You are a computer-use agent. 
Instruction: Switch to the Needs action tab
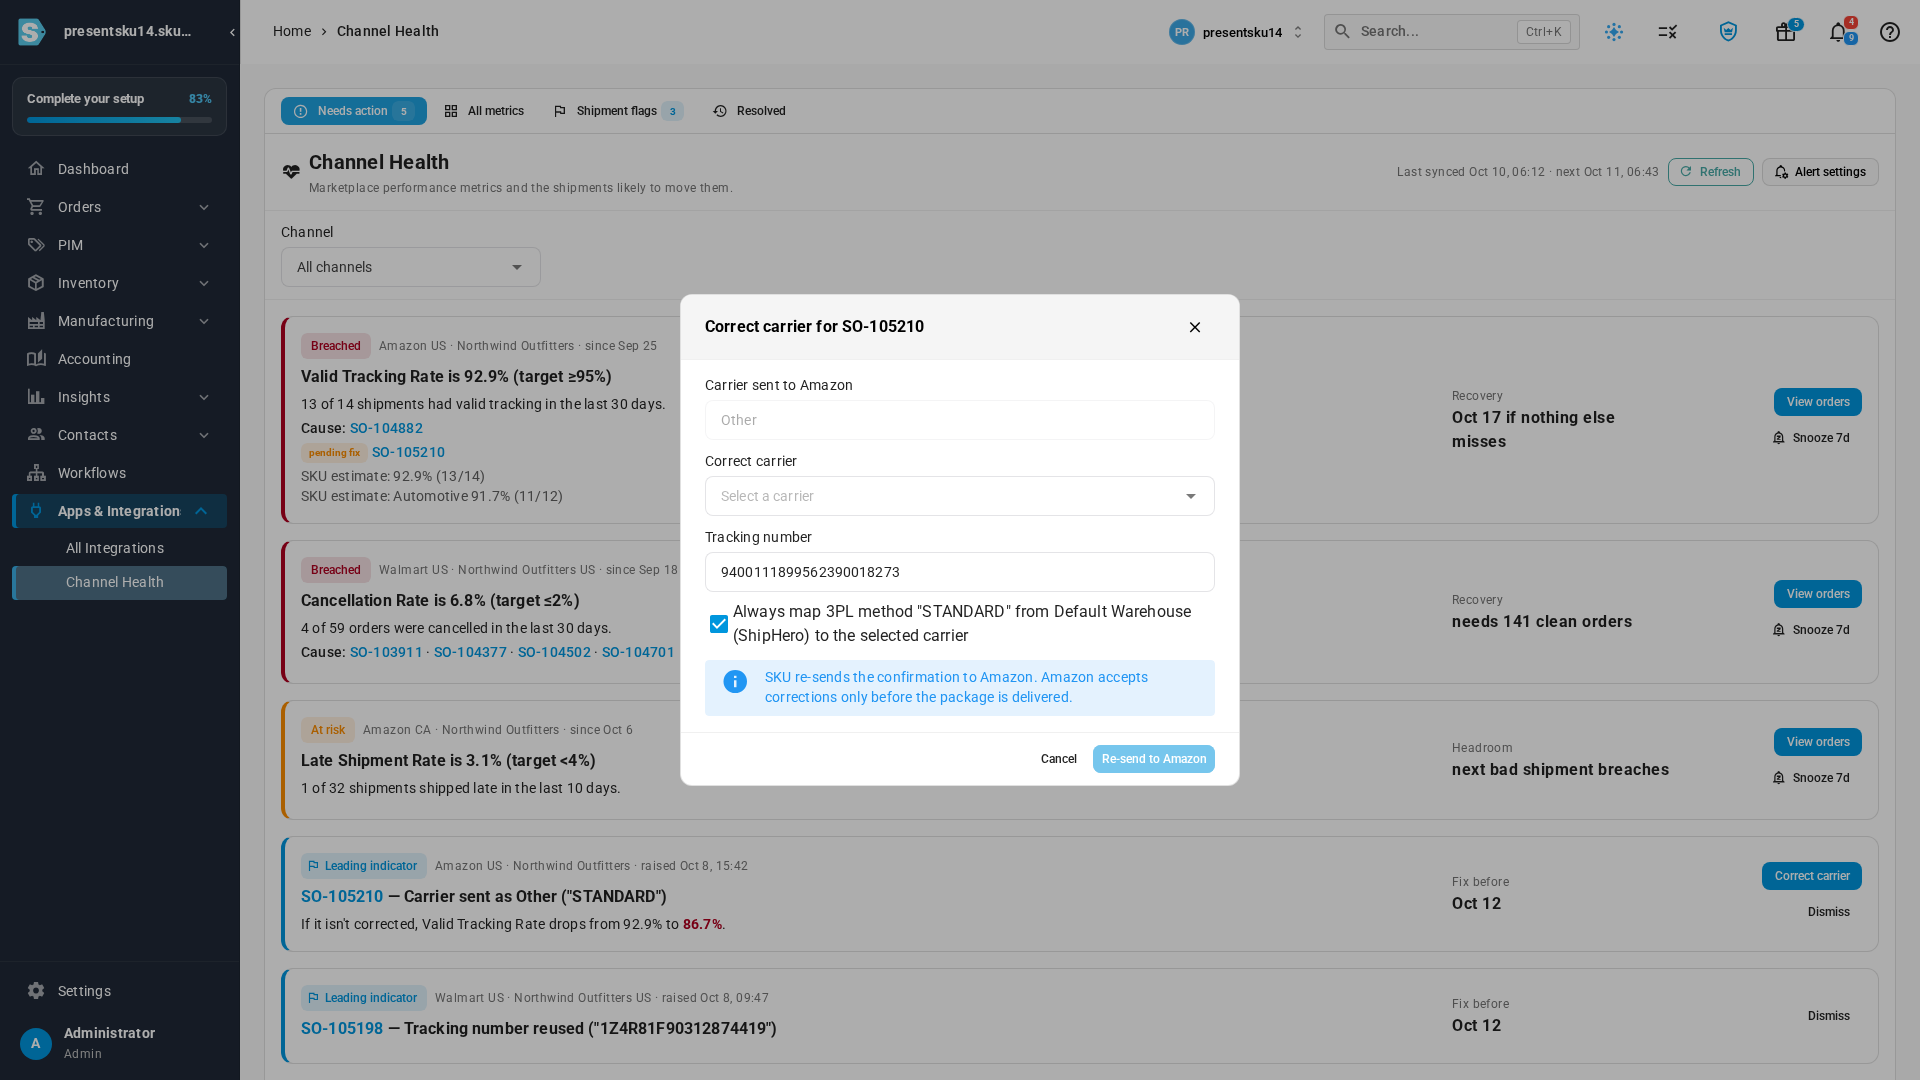tap(354, 111)
